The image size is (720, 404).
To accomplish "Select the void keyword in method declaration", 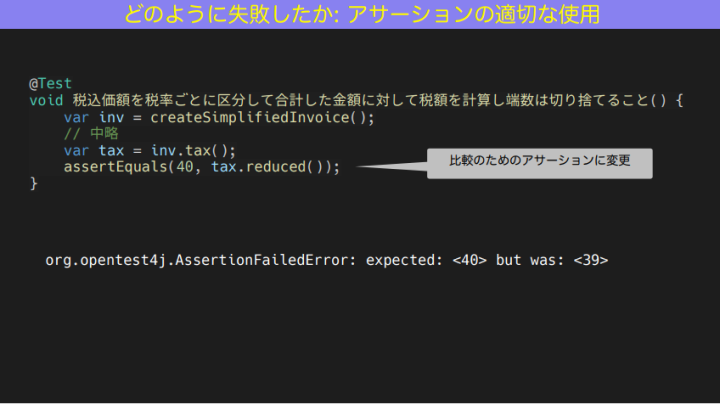I will (x=46, y=100).
